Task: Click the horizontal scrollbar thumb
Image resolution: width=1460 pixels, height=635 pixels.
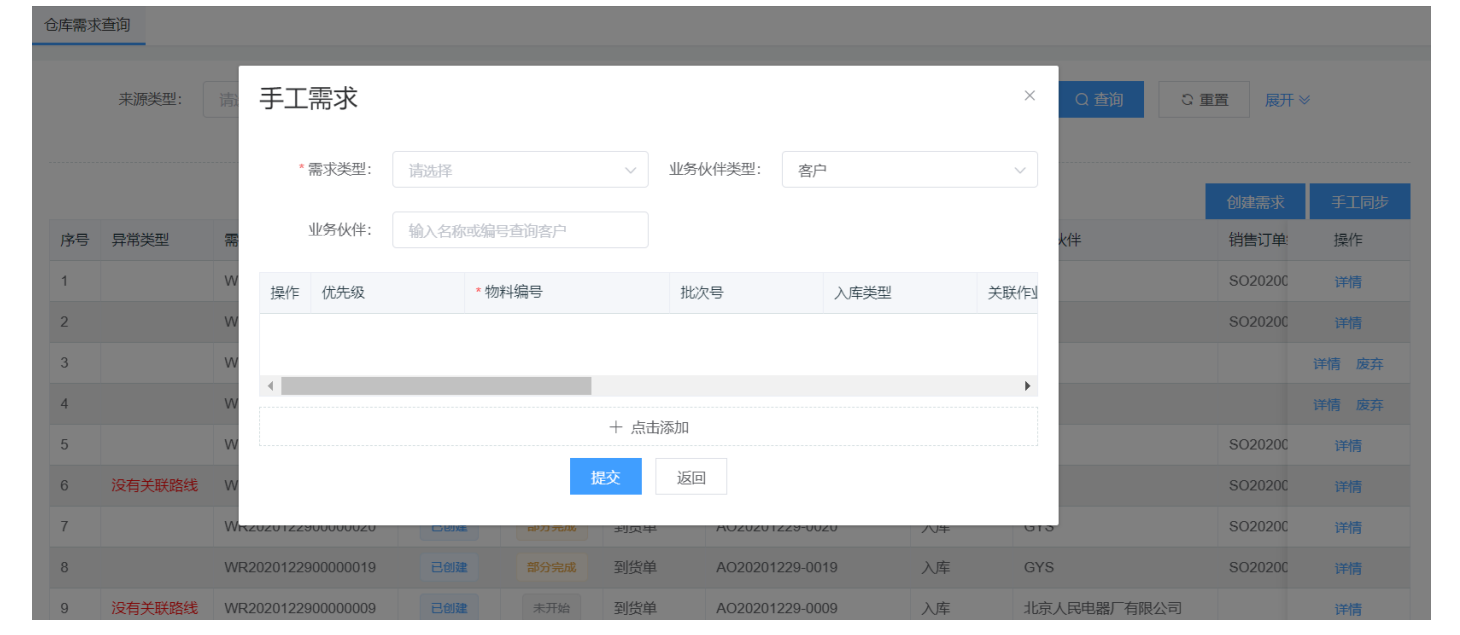Action: click(x=436, y=386)
